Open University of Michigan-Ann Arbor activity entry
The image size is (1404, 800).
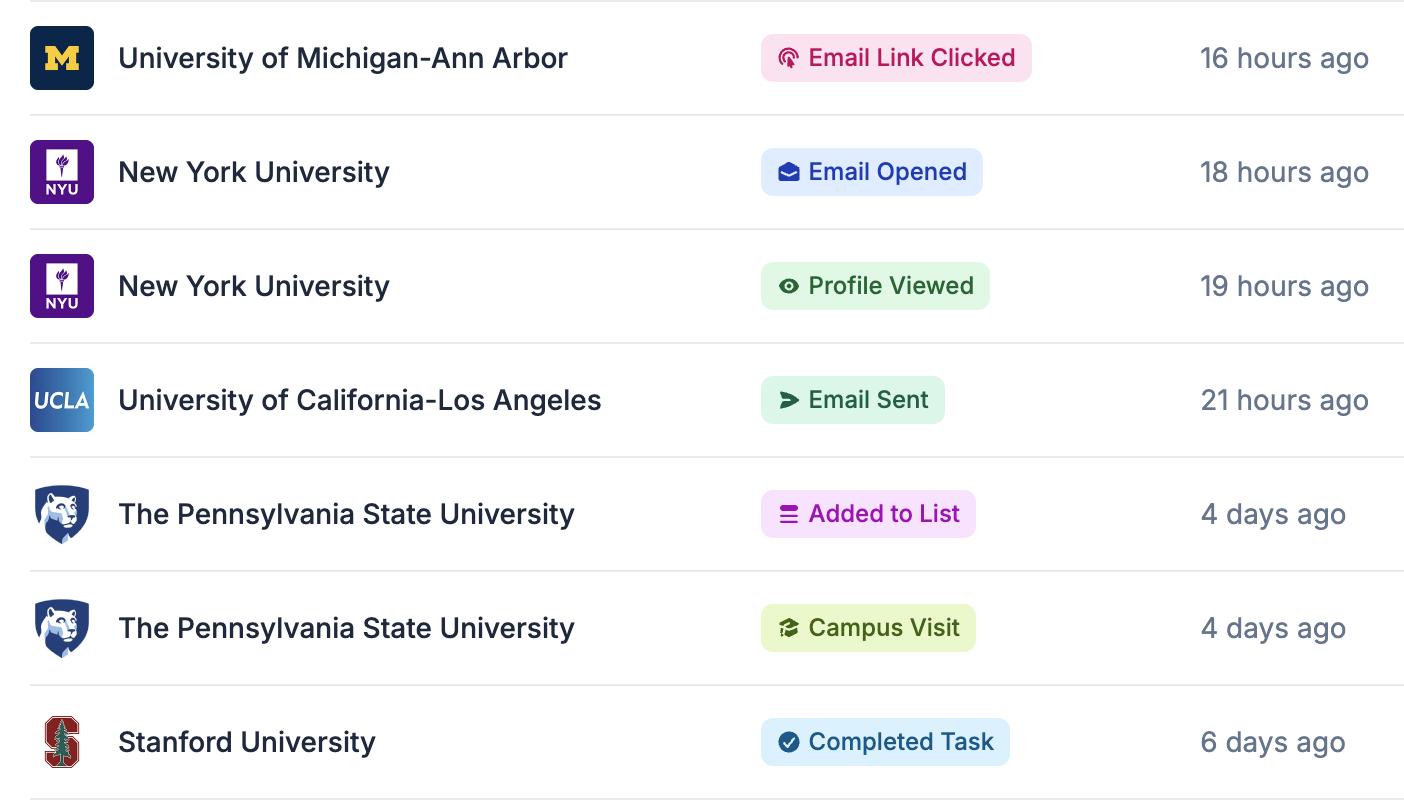(343, 58)
